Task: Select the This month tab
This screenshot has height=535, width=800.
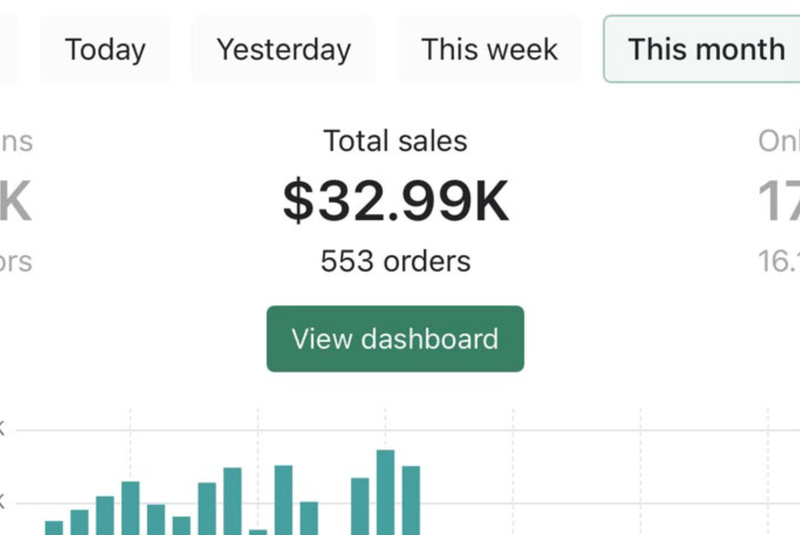Action: (705, 49)
